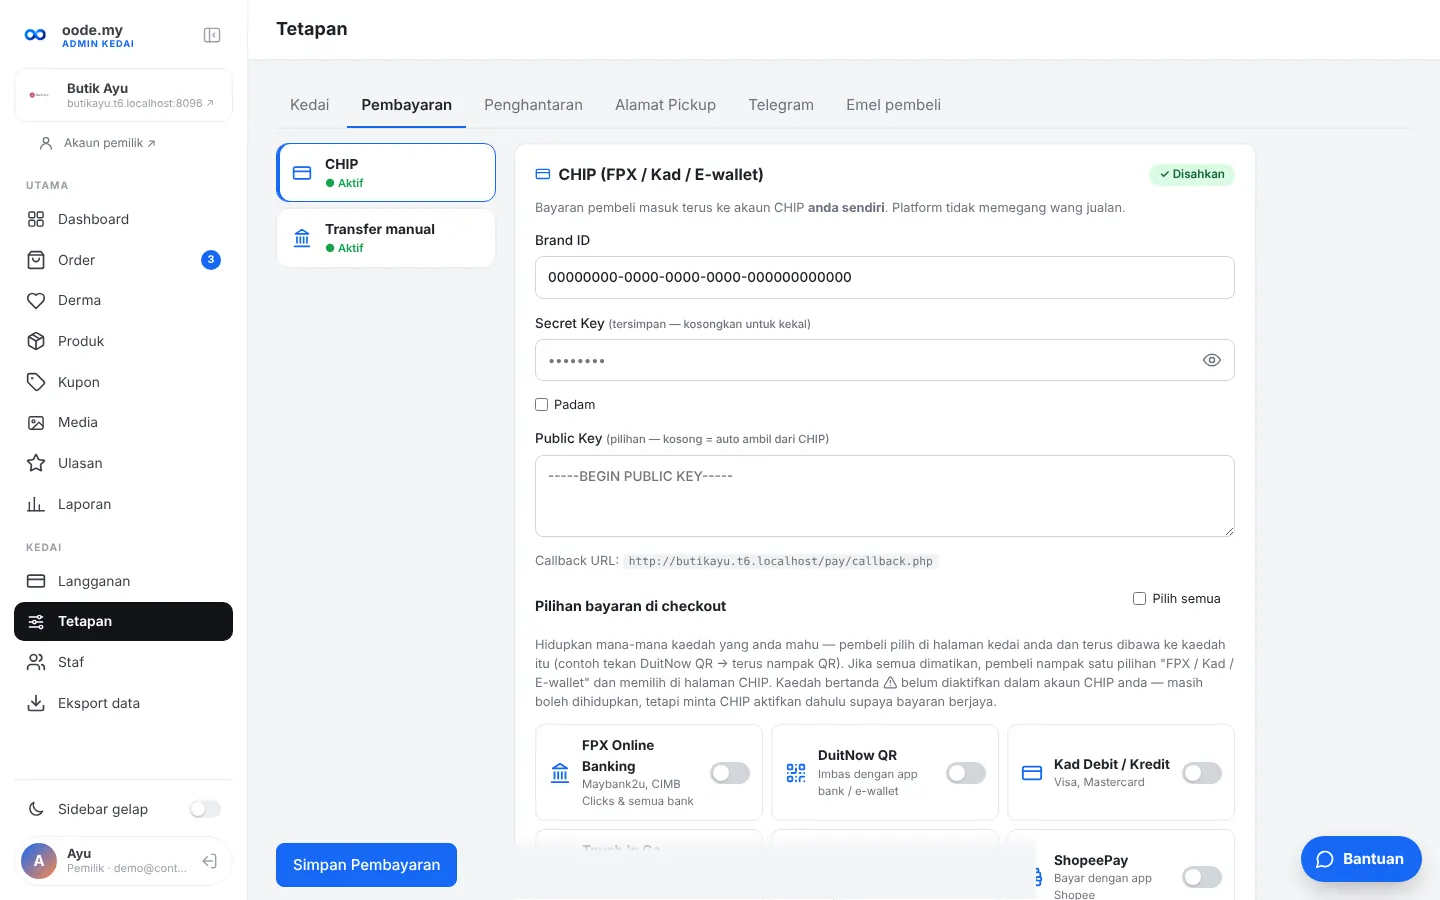Toggle Sidebar gelap switch
The height and width of the screenshot is (900, 1440).
point(205,809)
